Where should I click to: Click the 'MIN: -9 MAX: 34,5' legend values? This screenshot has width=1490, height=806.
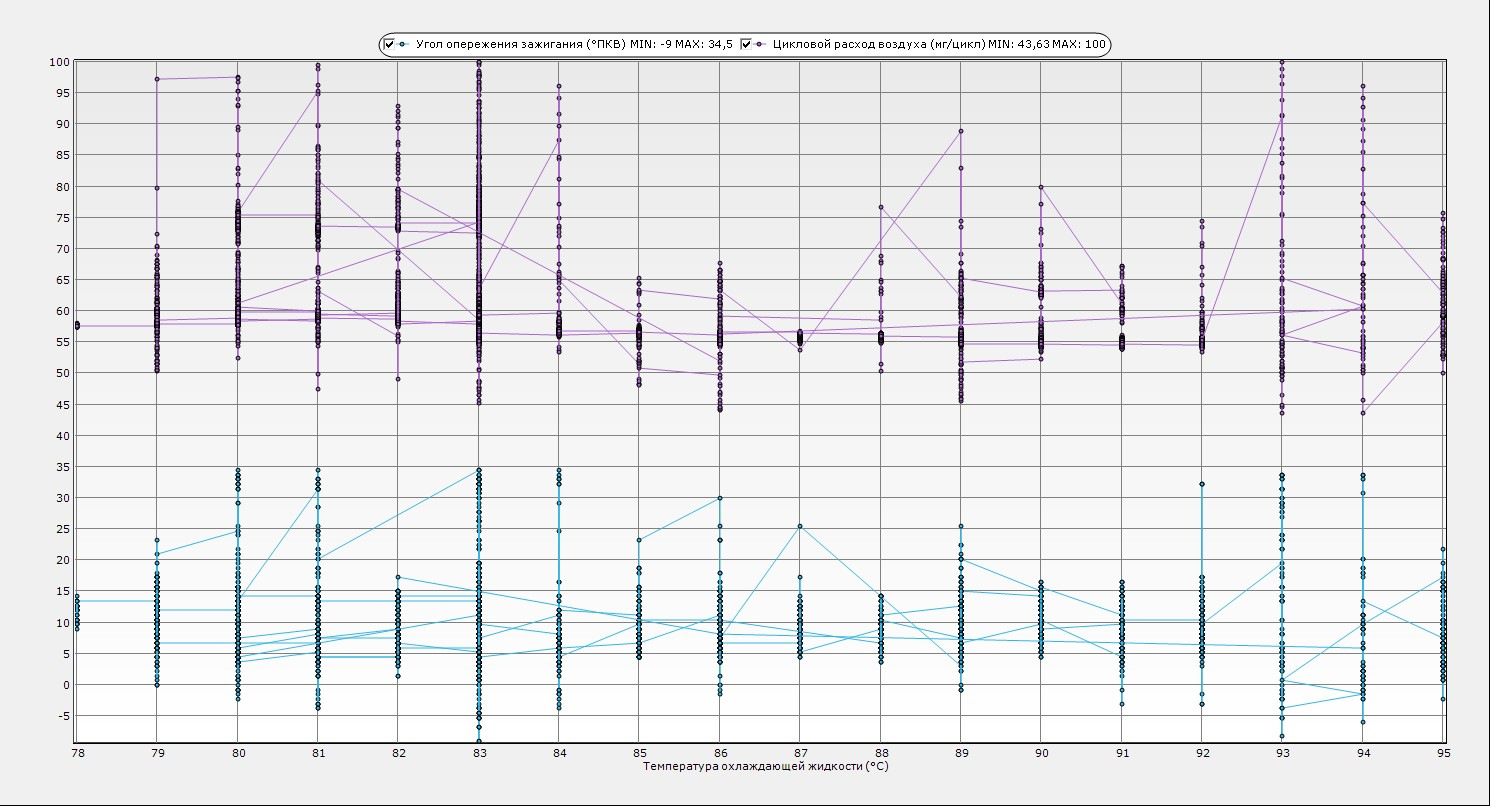681,44
